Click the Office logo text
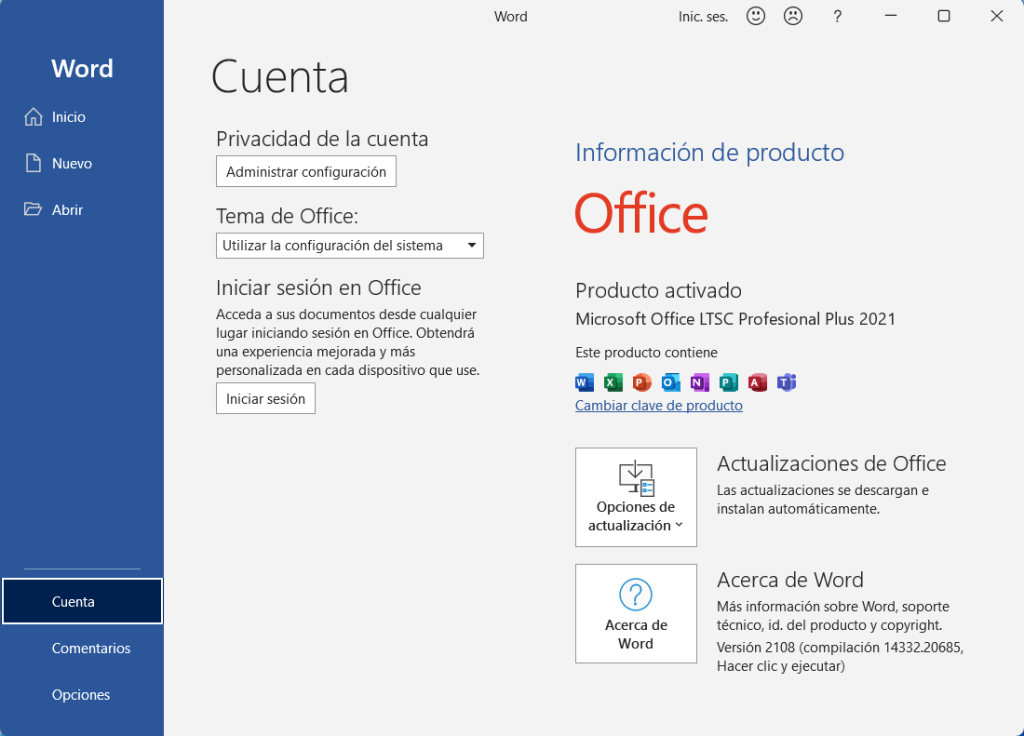Image resolution: width=1024 pixels, height=736 pixels. coord(641,214)
